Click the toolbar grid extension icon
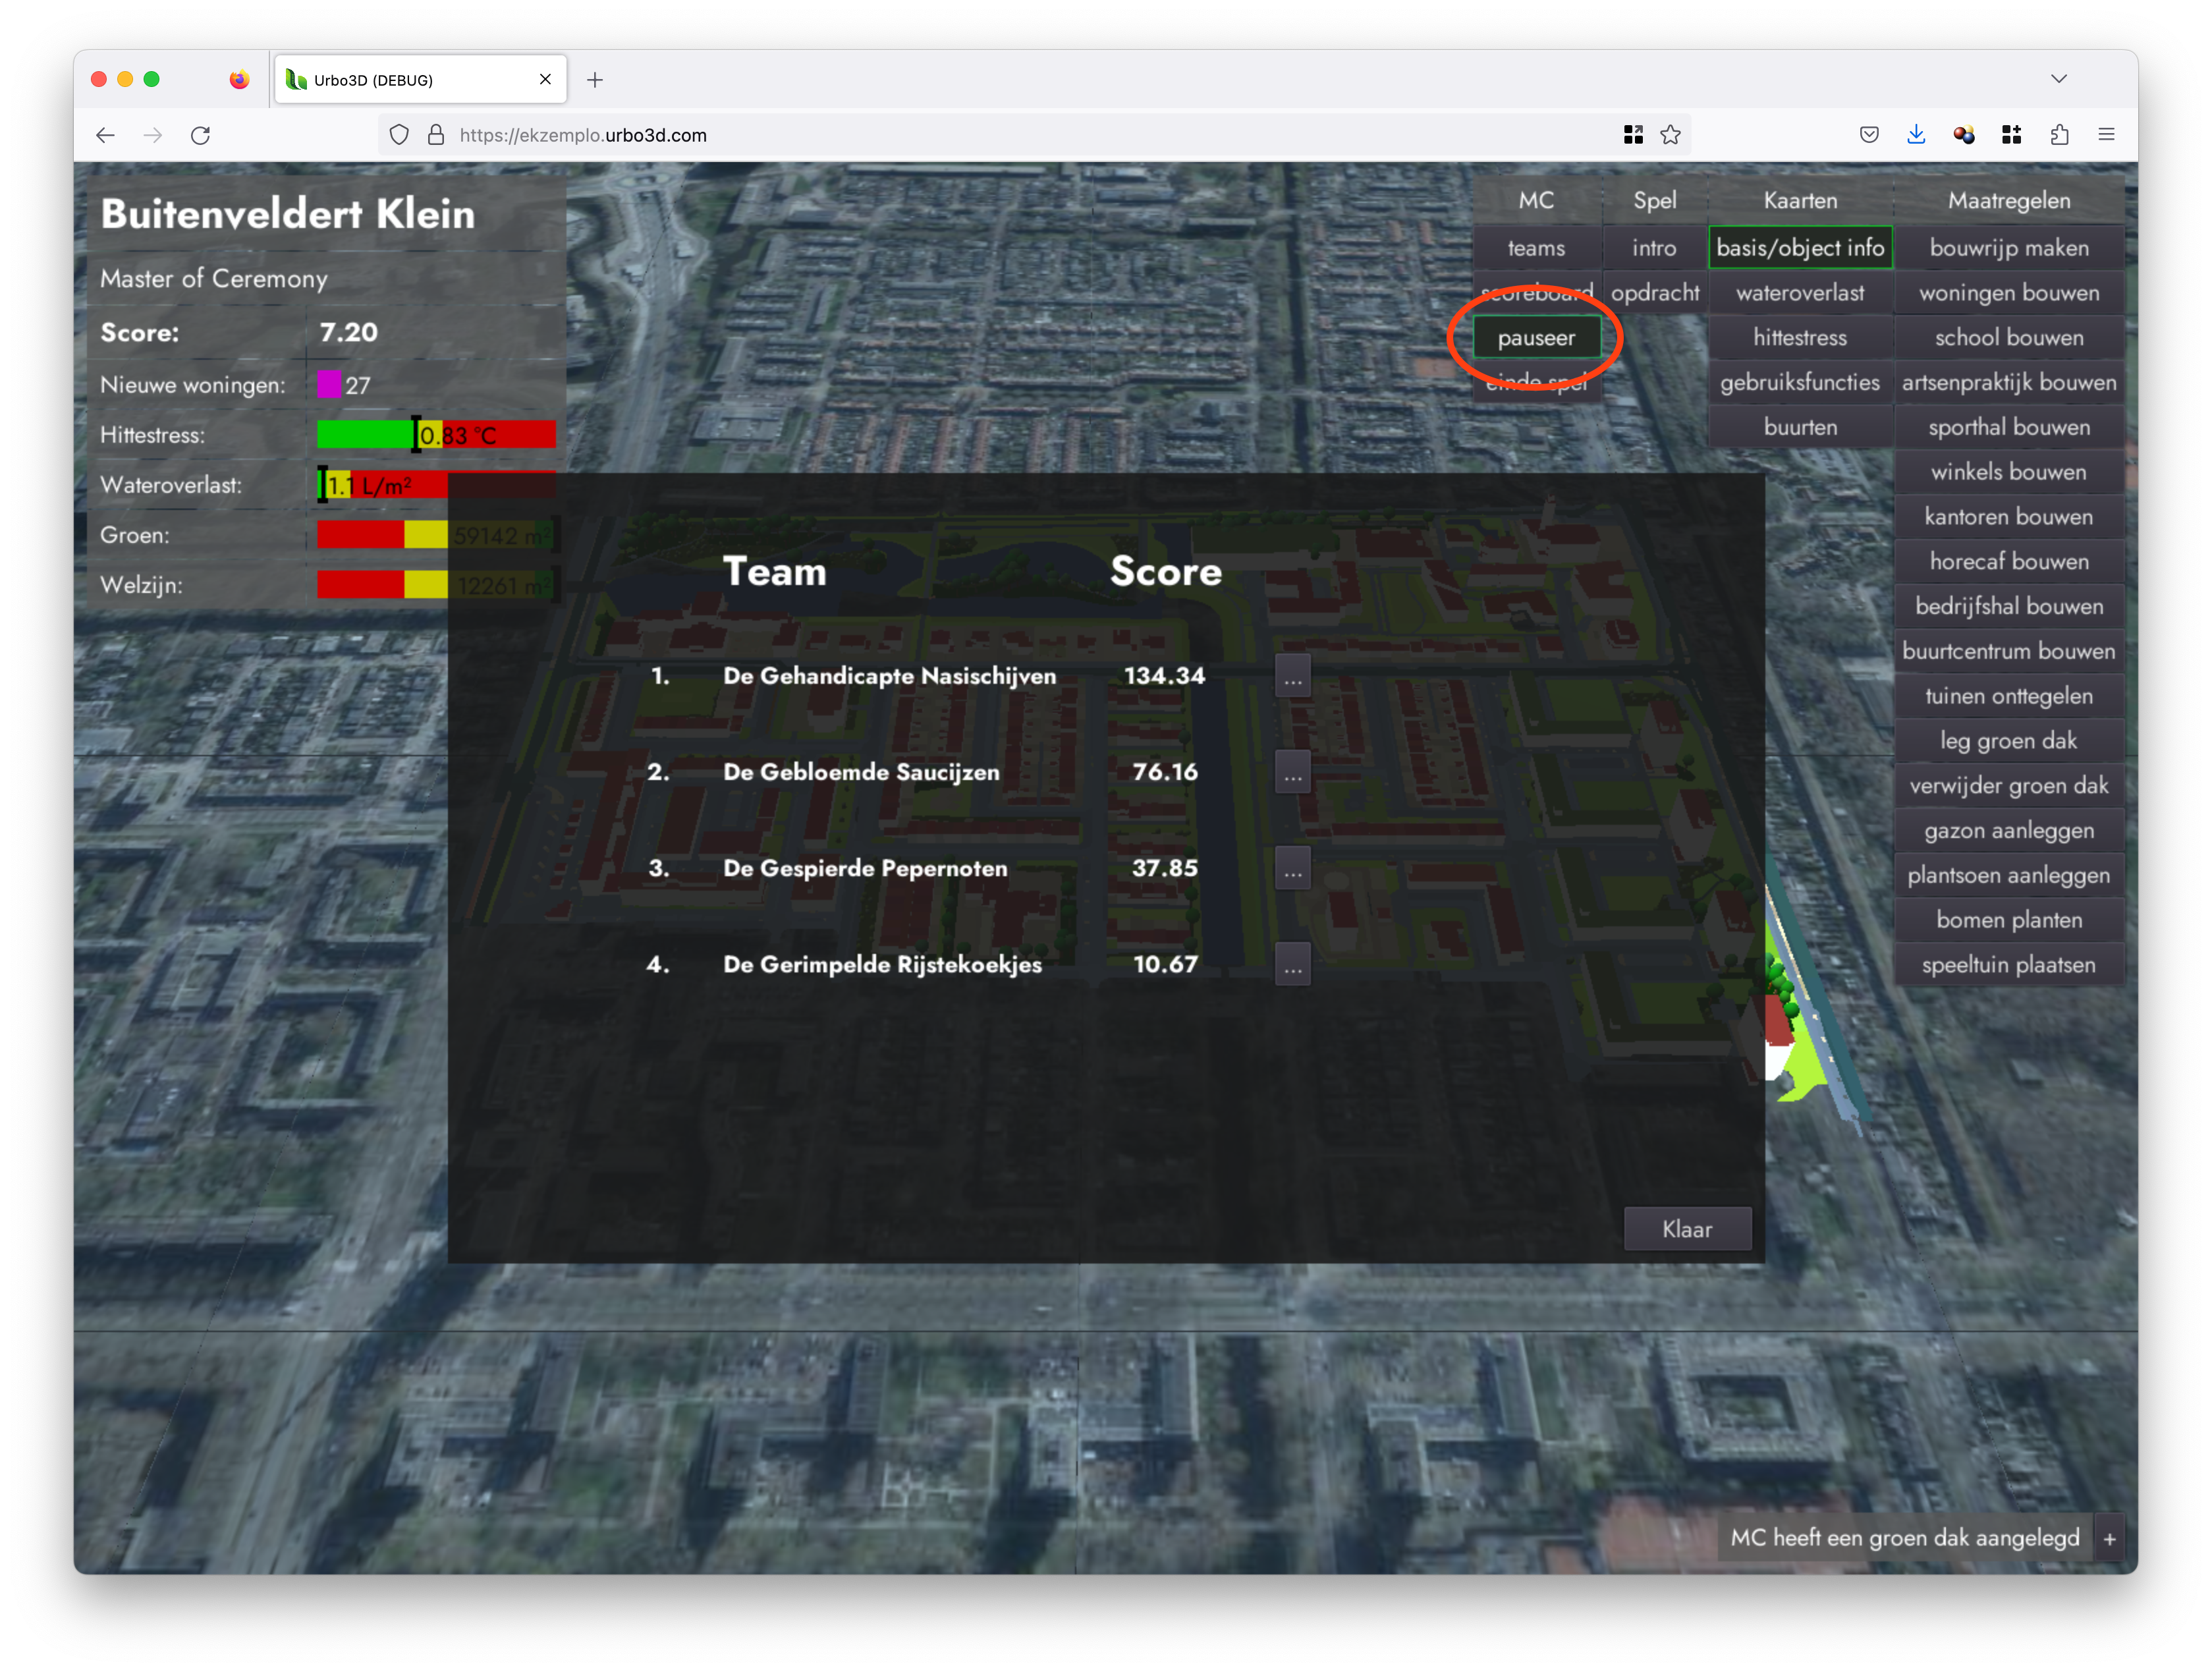 click(2012, 135)
